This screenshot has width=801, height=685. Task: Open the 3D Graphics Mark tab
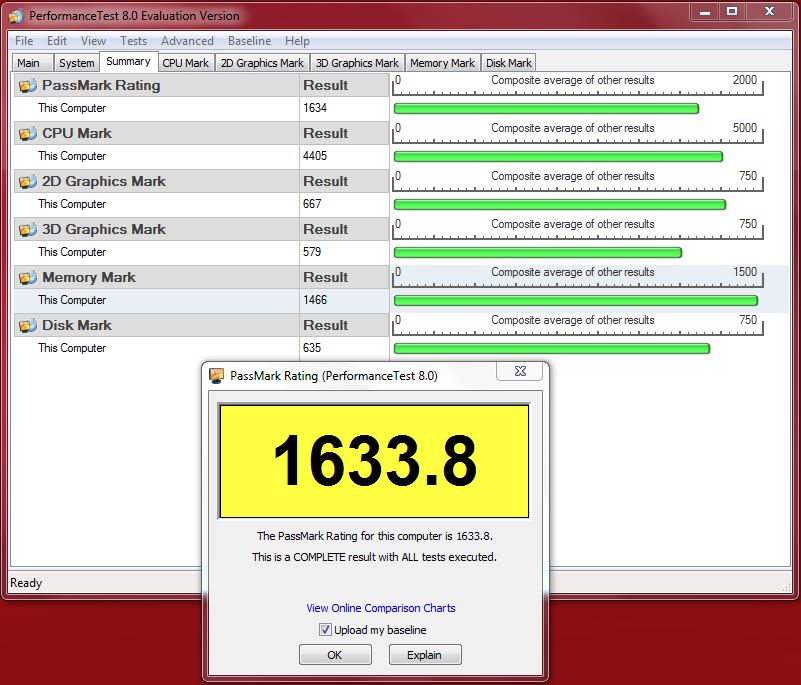point(357,63)
